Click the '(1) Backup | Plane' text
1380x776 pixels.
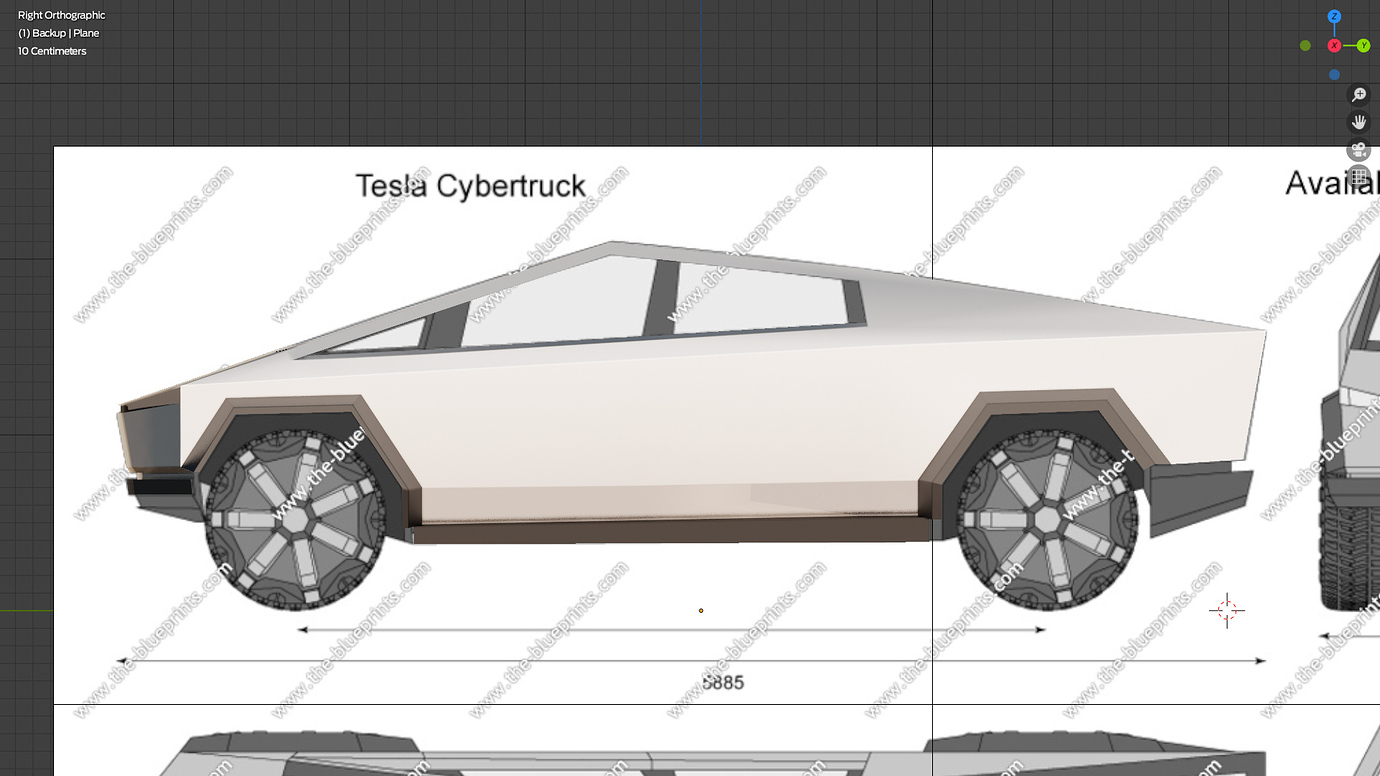point(59,33)
